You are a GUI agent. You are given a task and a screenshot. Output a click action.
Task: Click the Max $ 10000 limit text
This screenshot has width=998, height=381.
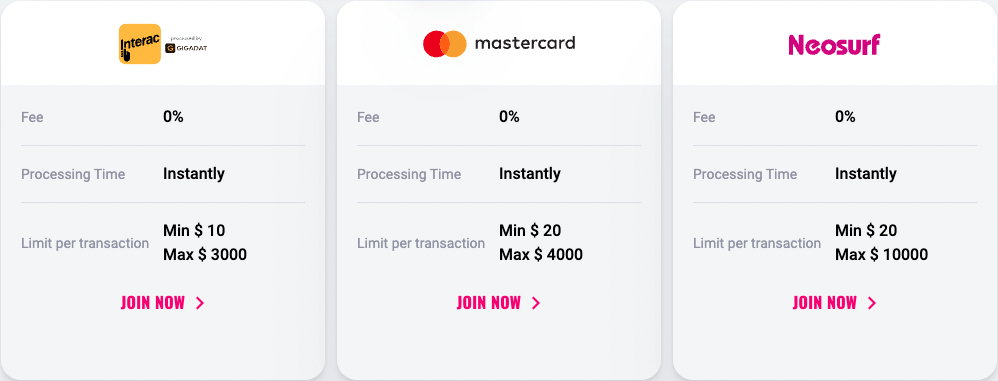pyautogui.click(x=882, y=255)
